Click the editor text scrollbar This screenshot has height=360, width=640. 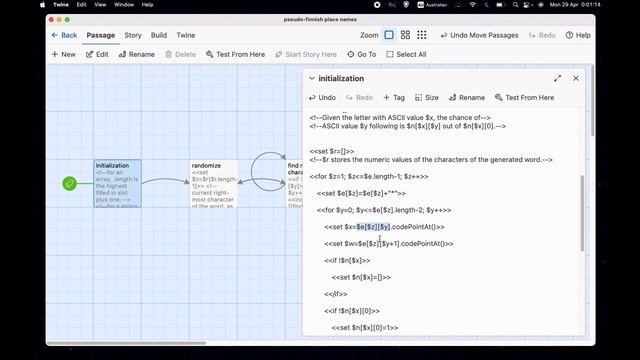click(582, 213)
